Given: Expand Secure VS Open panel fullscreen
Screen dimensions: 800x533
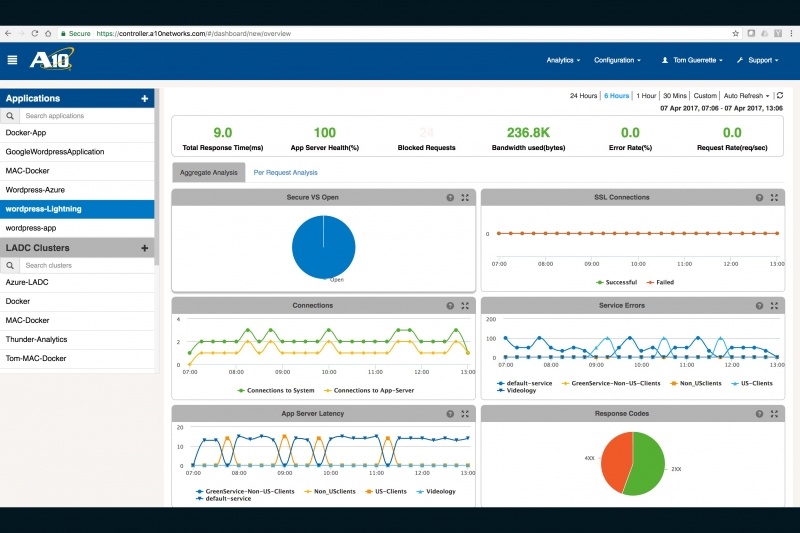Looking at the screenshot, I should 465,197.
